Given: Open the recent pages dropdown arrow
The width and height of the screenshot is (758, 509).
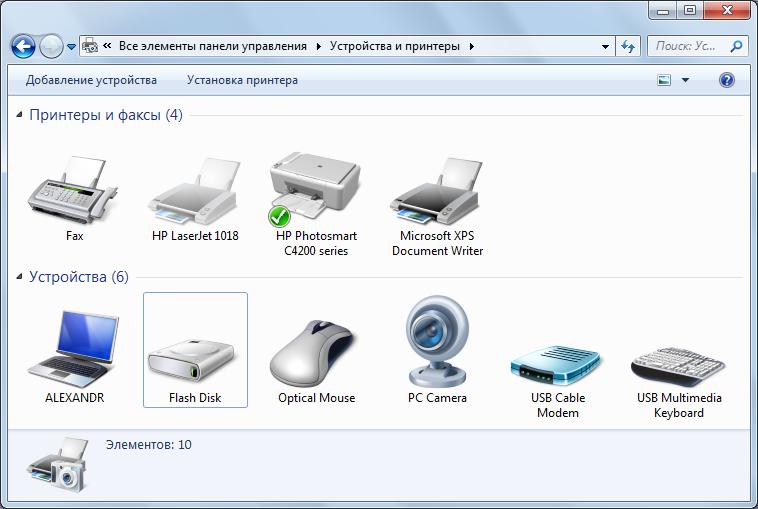Looking at the screenshot, I should [x=71, y=47].
